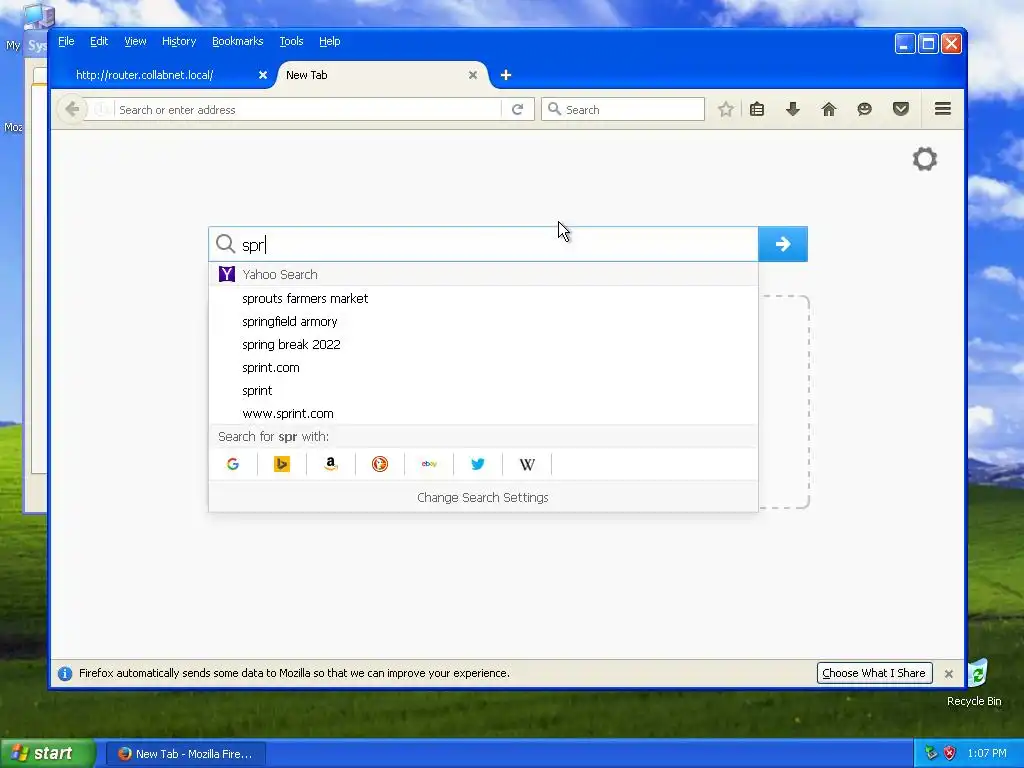
Task: Choose the sprint.com suggestion
Action: (x=483, y=367)
